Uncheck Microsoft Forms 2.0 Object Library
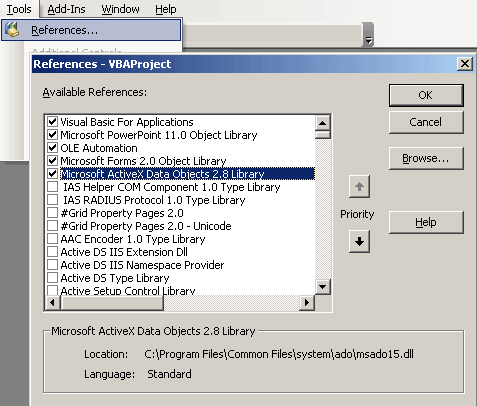Screen dimensions: 477x406 [x=52, y=161]
